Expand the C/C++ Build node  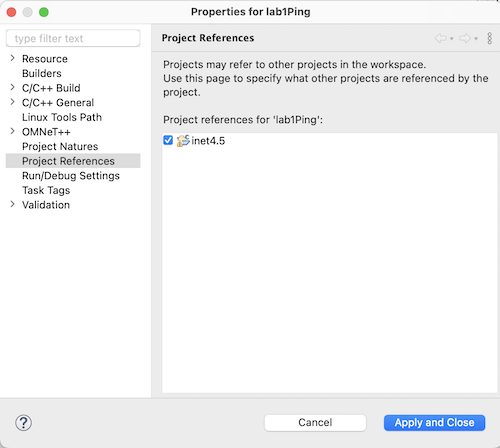tap(12, 88)
